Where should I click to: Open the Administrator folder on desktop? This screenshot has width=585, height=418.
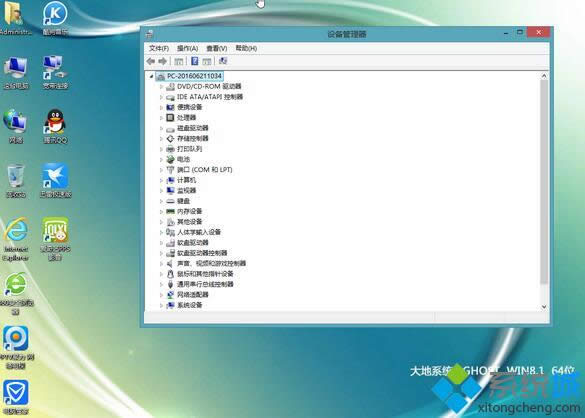click(x=15, y=18)
